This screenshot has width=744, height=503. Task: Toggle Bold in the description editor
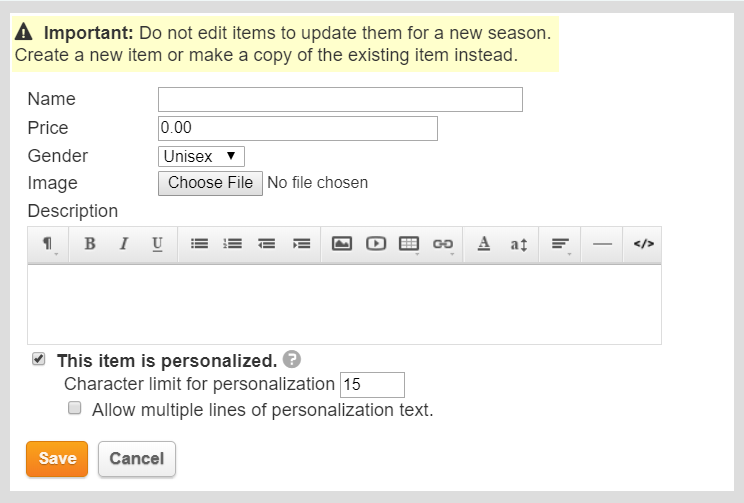pyautogui.click(x=90, y=244)
